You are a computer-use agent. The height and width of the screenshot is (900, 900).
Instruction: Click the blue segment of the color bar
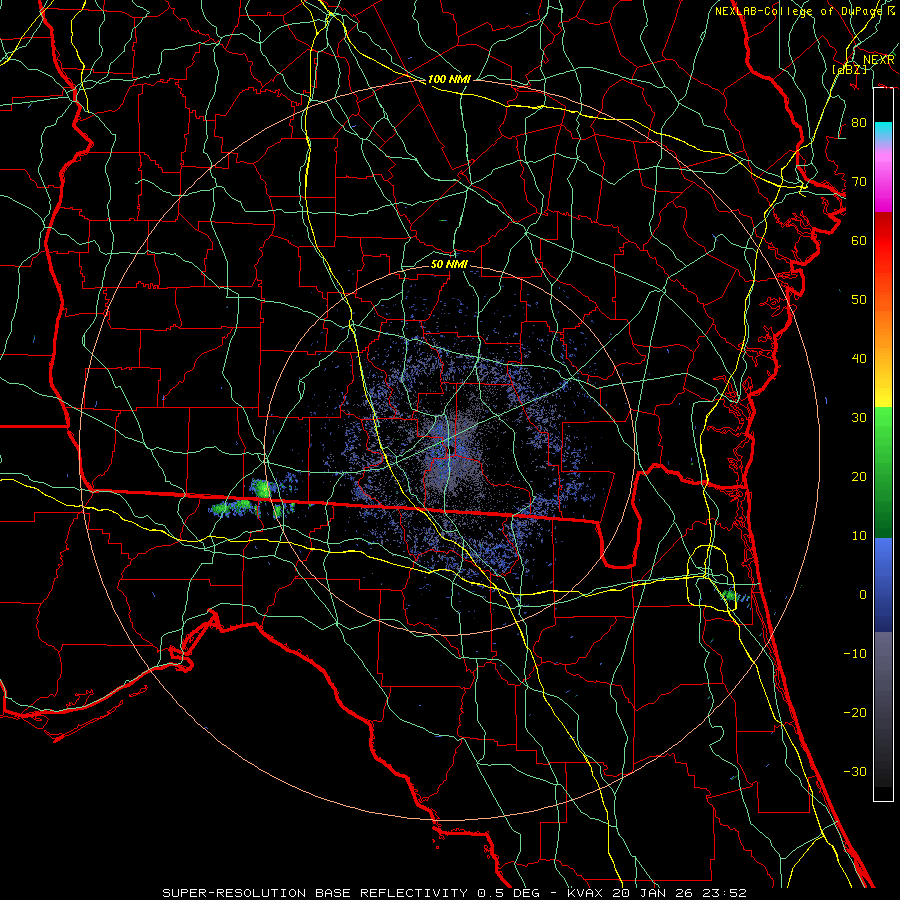(883, 584)
